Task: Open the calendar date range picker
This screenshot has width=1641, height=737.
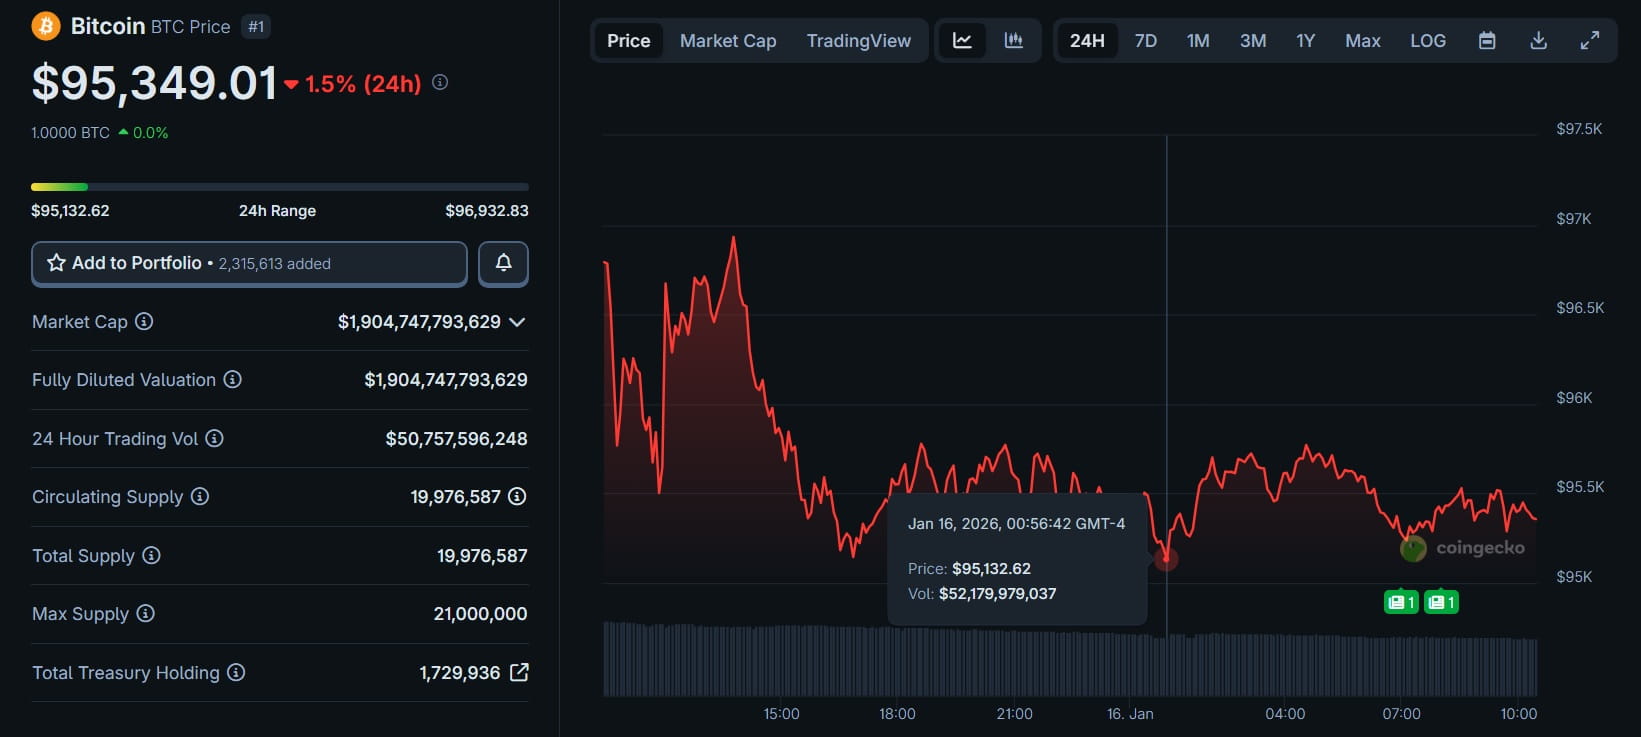Action: pyautogui.click(x=1487, y=41)
